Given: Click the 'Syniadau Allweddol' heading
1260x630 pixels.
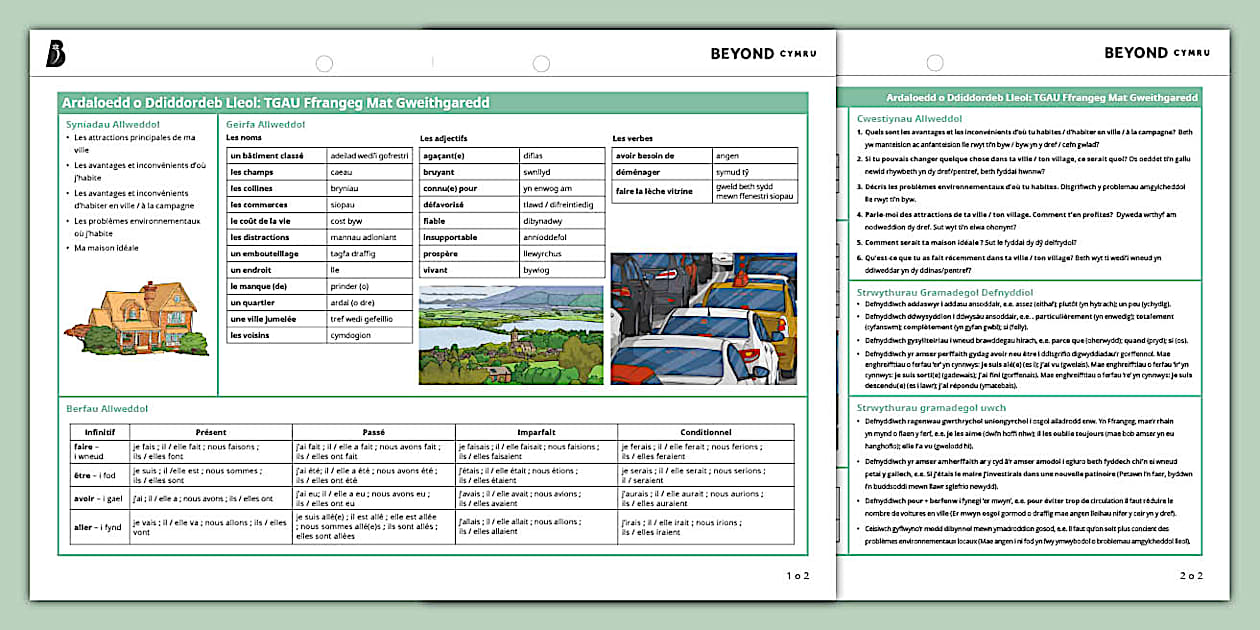Looking at the screenshot, I should (x=107, y=124).
